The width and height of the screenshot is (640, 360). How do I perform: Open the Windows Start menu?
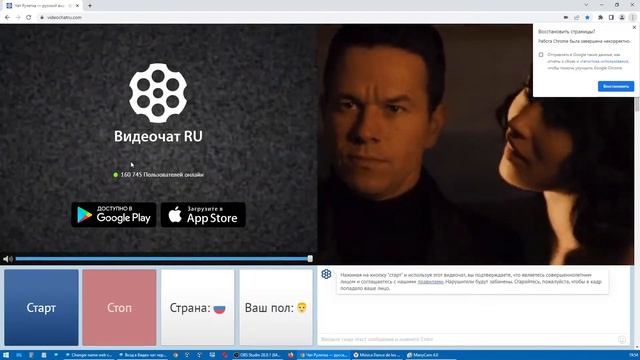tap(6, 355)
